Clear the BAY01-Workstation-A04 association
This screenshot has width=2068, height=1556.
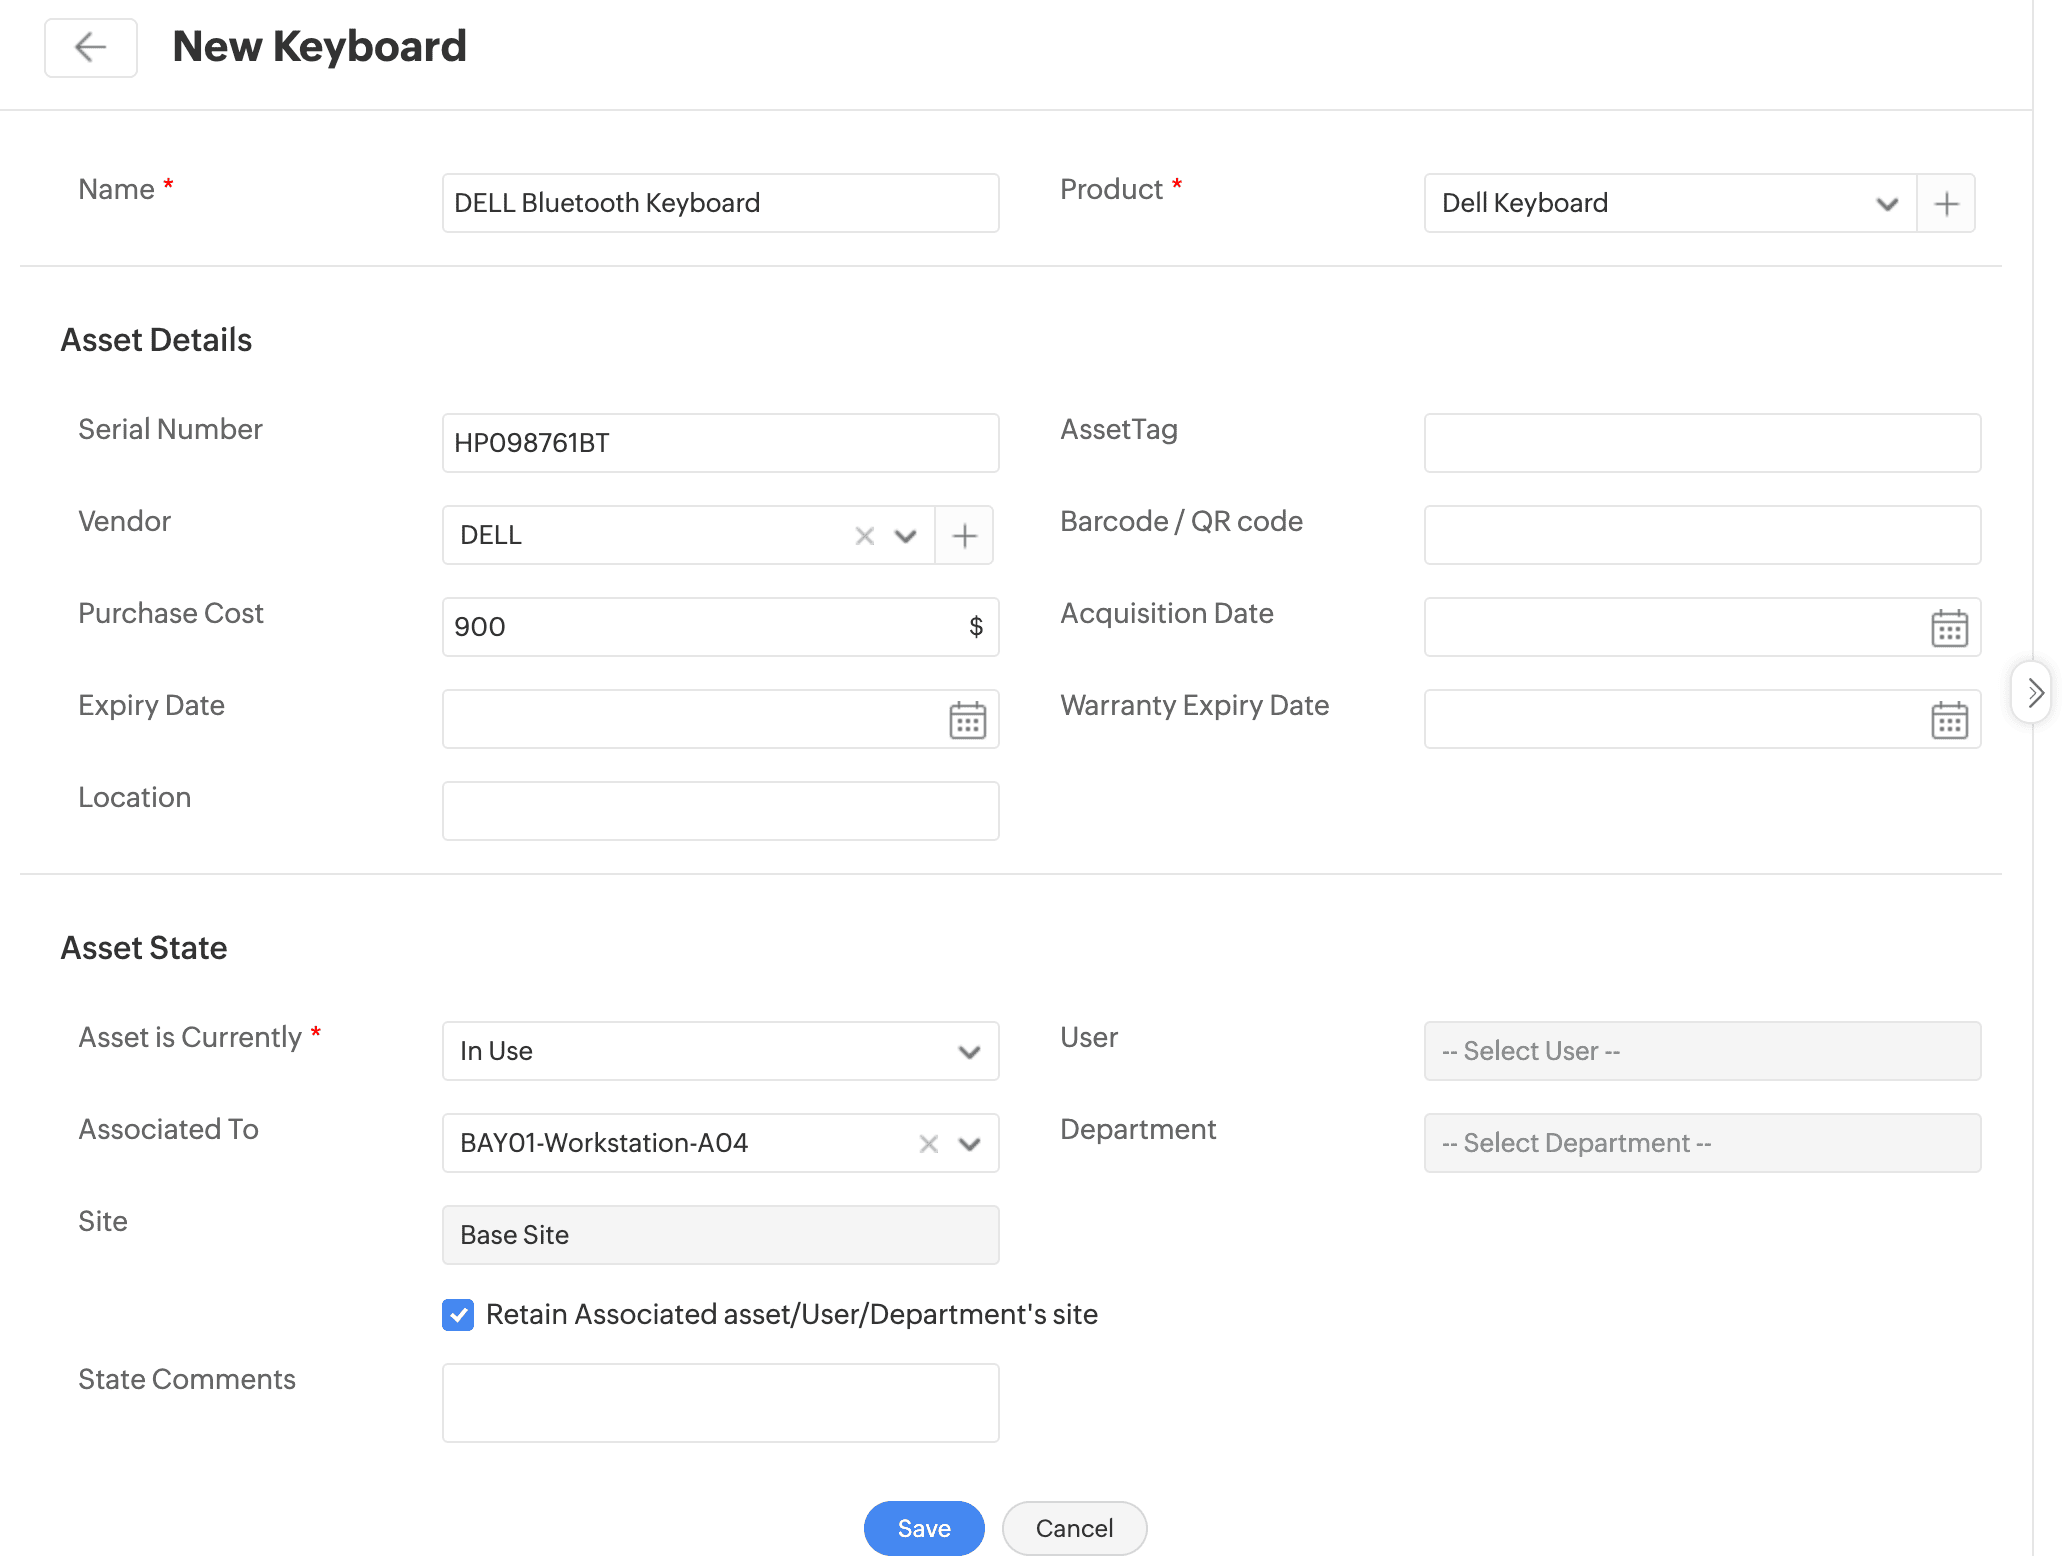(x=929, y=1144)
